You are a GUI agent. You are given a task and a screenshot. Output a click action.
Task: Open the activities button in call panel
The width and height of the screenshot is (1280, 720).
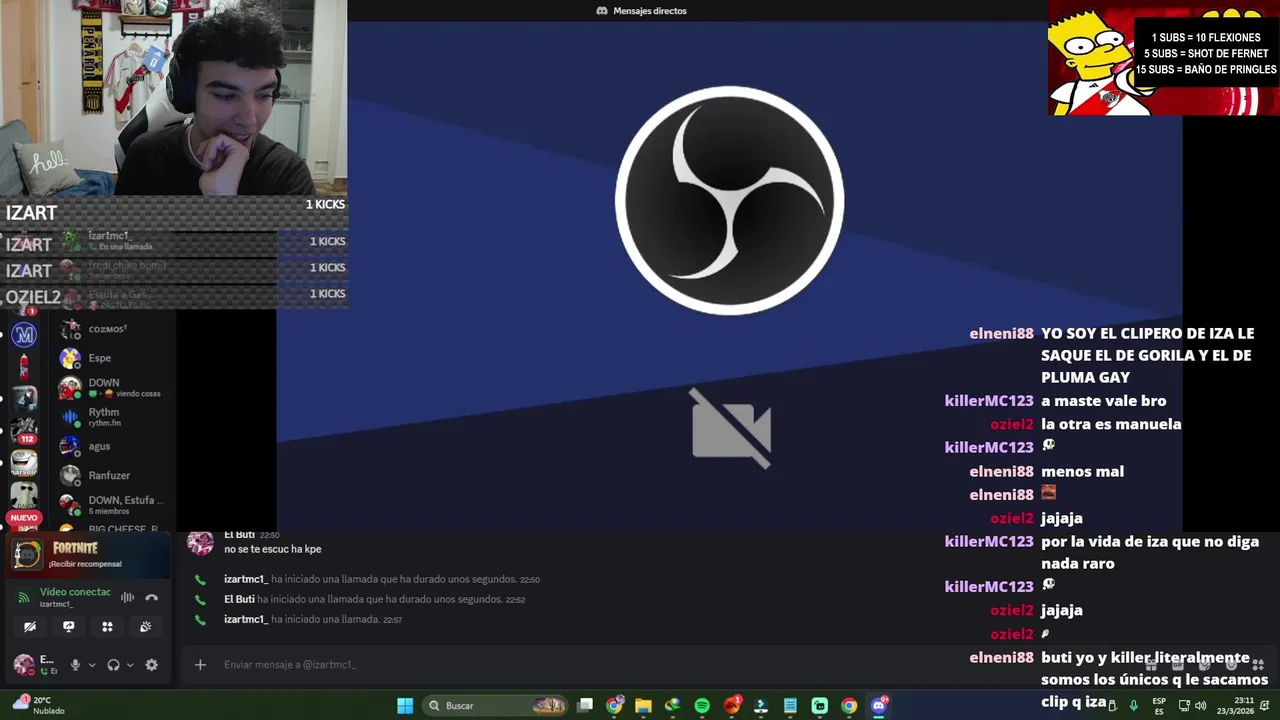(107, 627)
